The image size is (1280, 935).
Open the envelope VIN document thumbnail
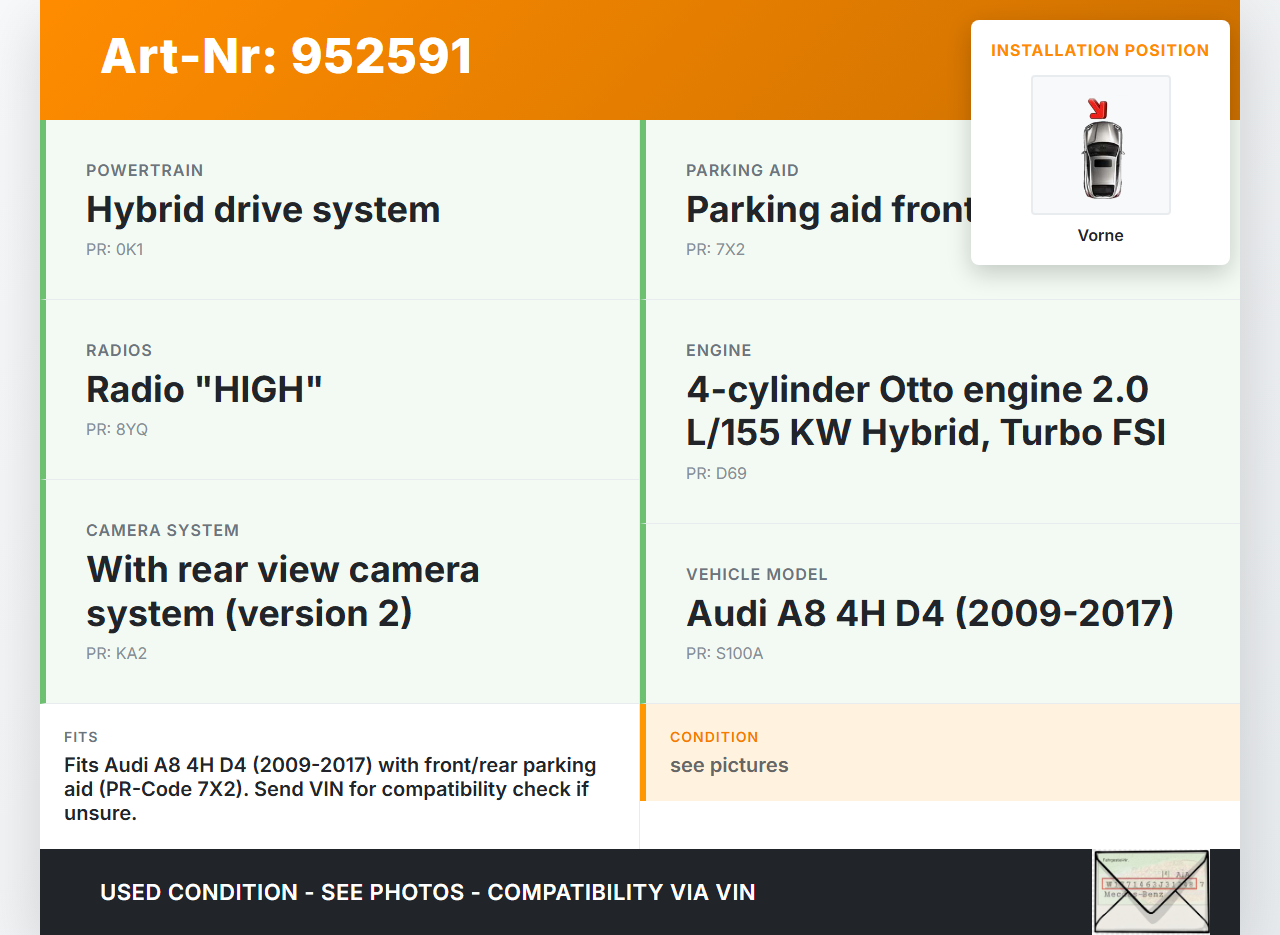(x=1150, y=890)
